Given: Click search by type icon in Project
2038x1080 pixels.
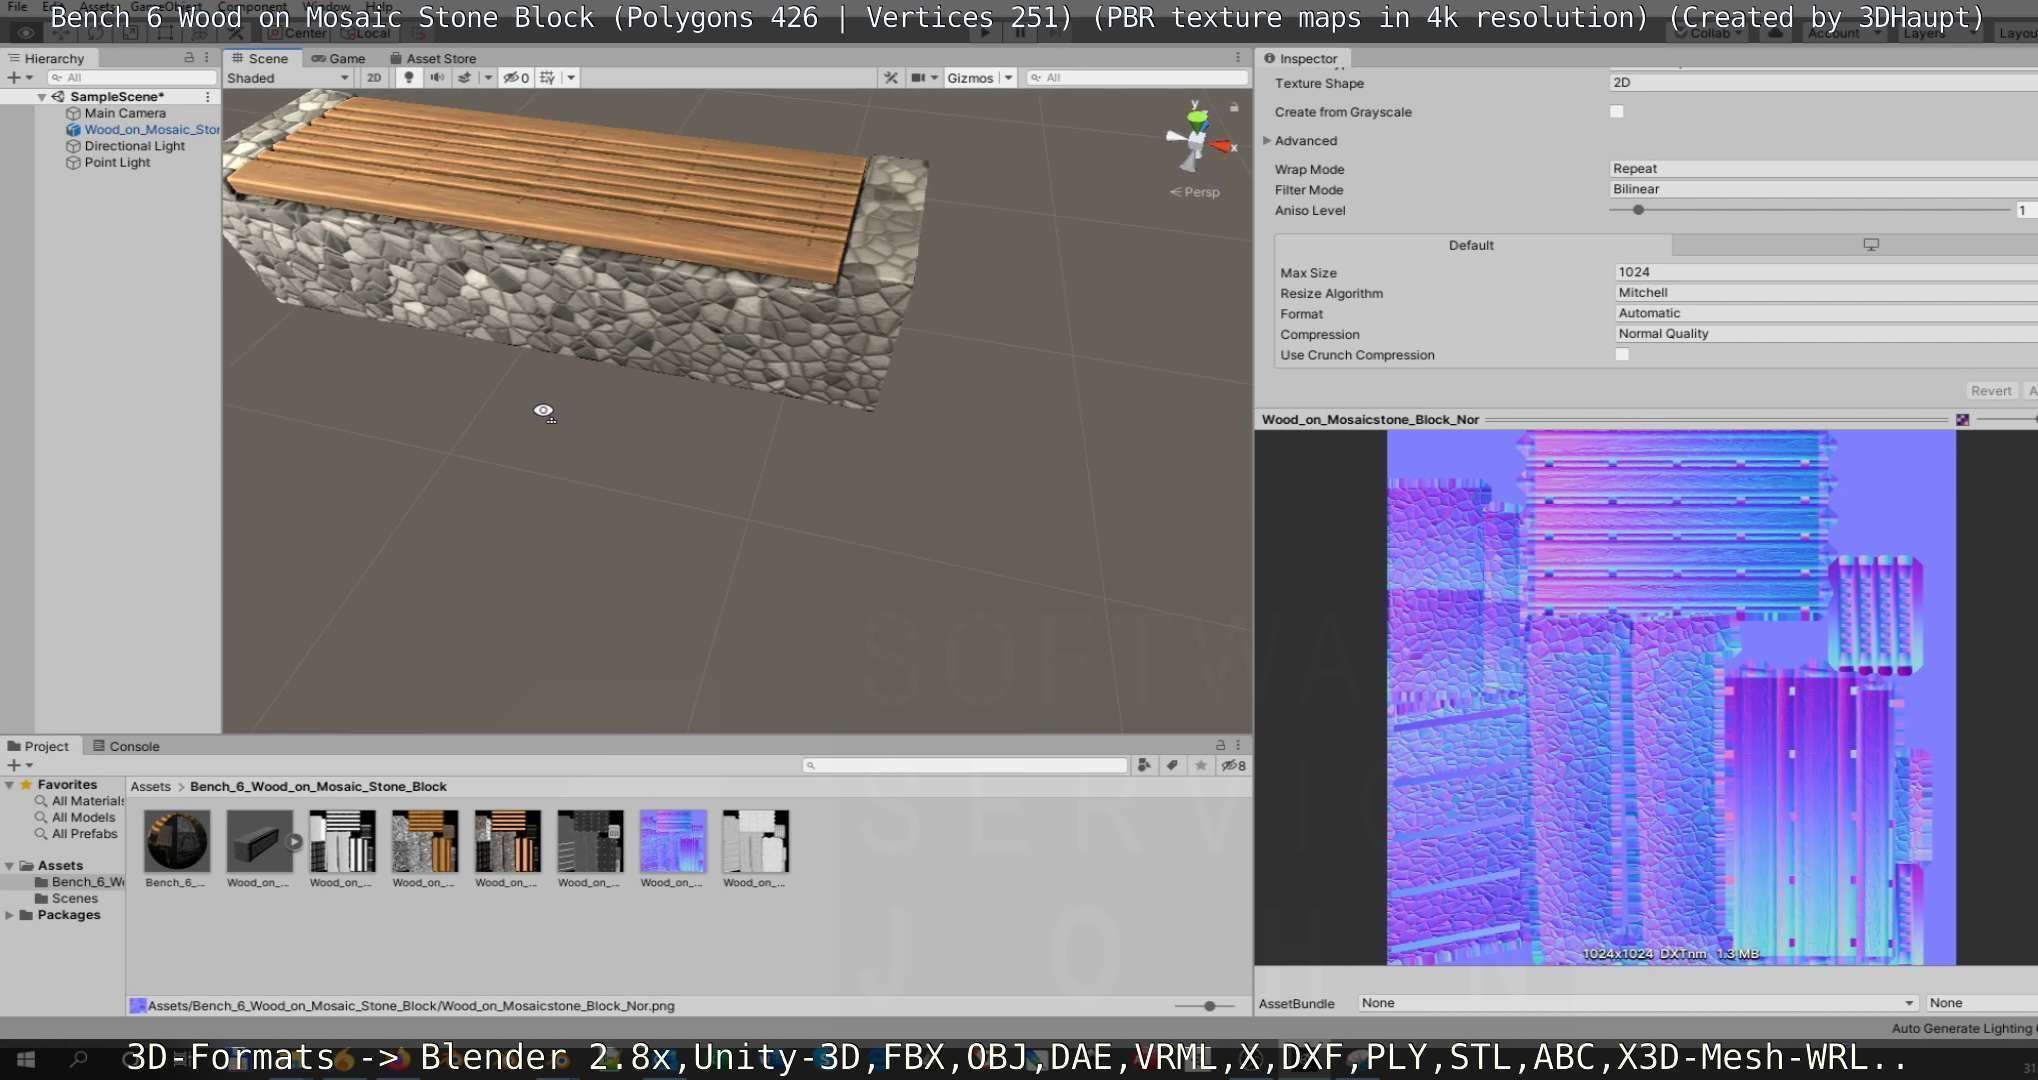Looking at the screenshot, I should 1144,765.
